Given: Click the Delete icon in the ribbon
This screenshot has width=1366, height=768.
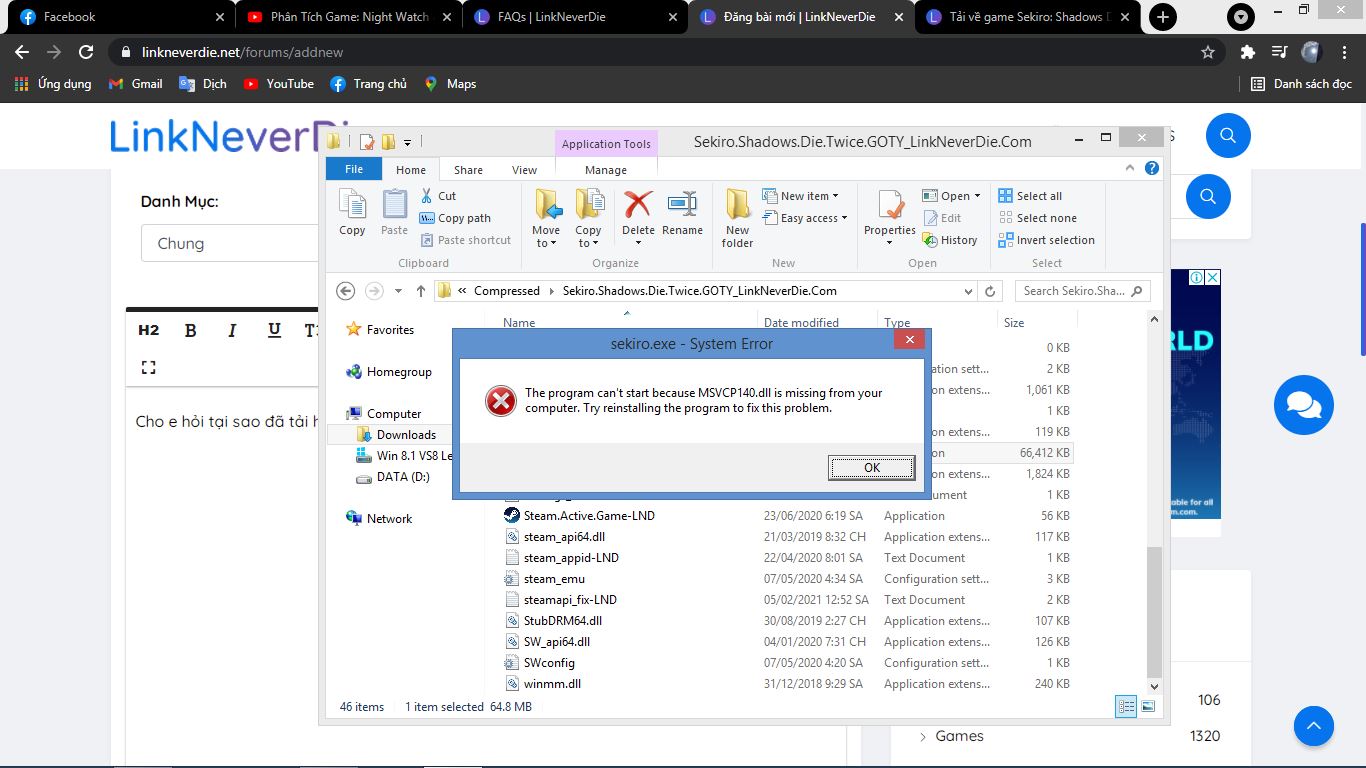Looking at the screenshot, I should pos(638,206).
